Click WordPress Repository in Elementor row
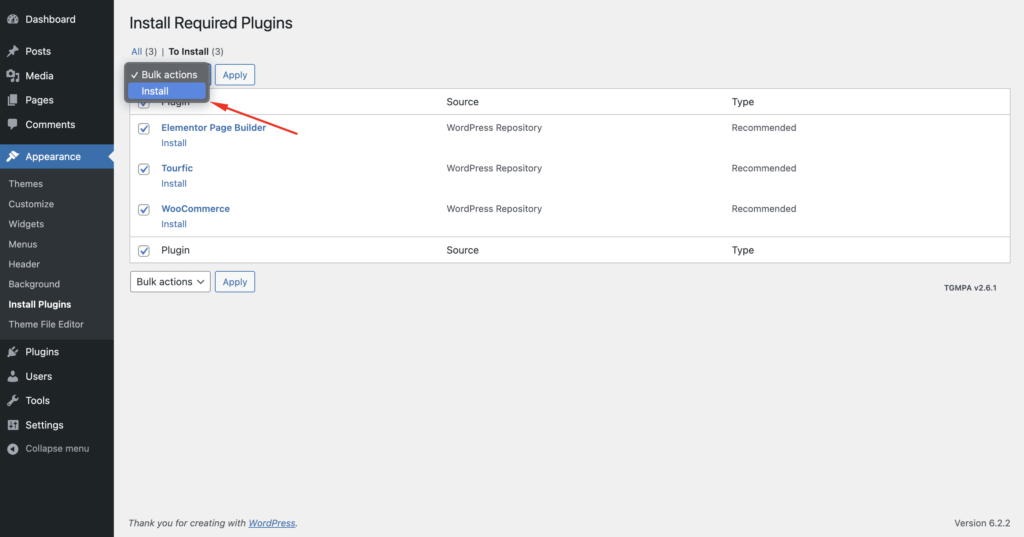Screen dimensions: 1024x537 click(494, 127)
